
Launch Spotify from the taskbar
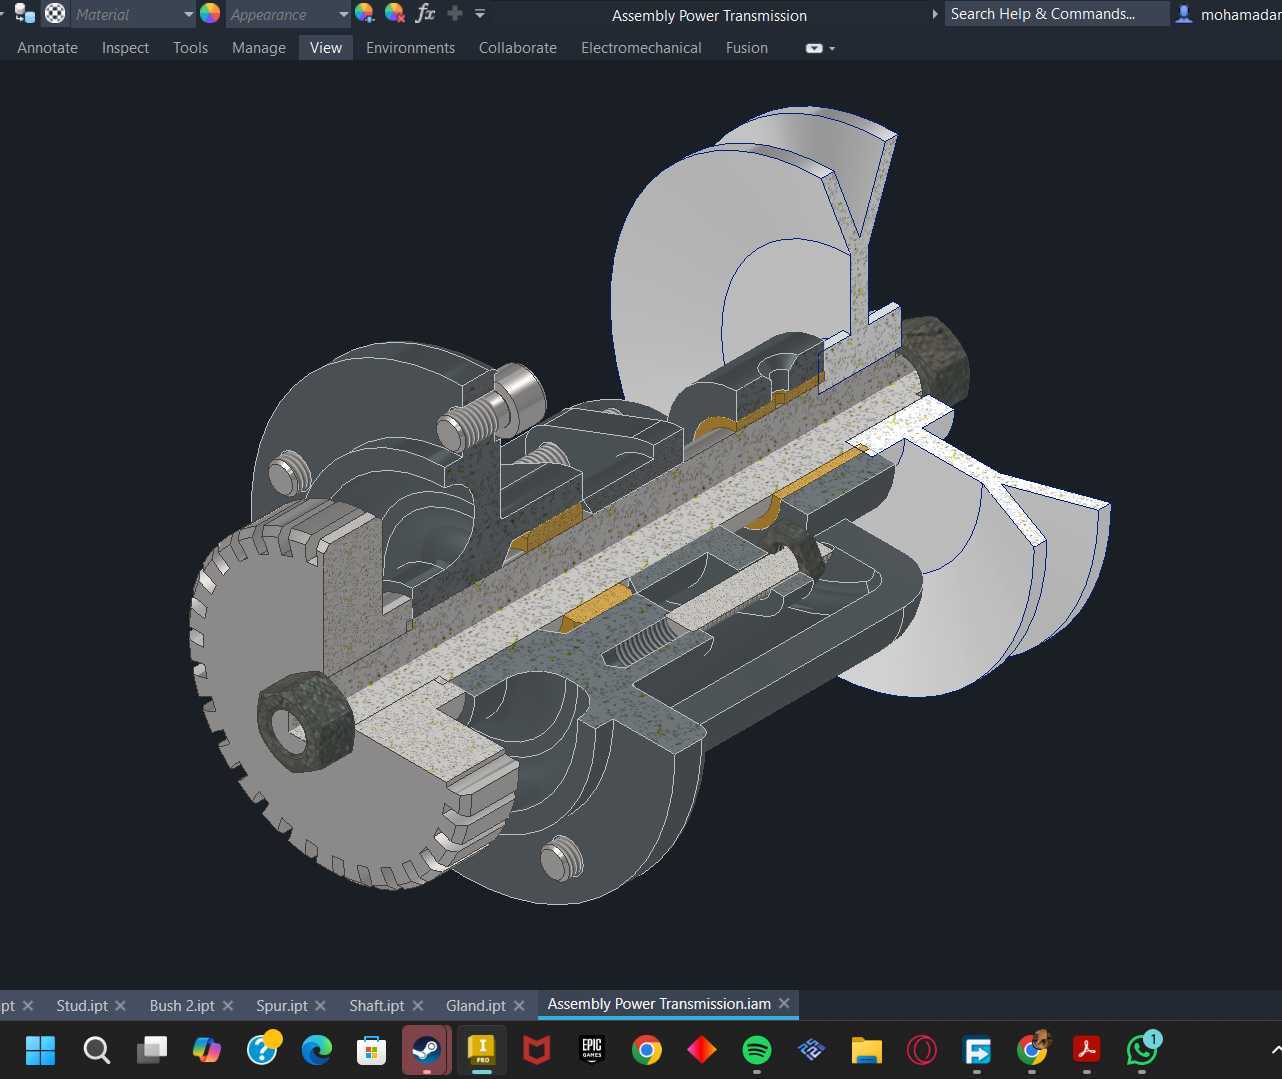tap(757, 1050)
